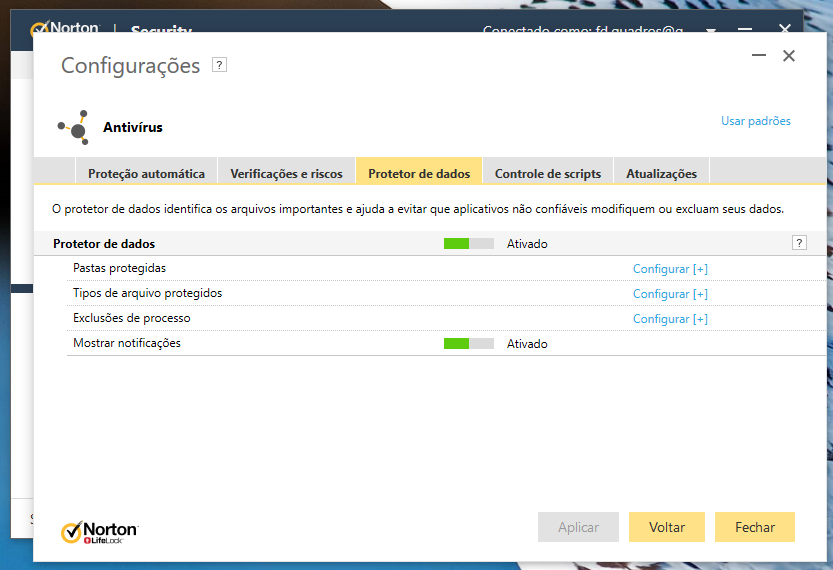833x570 pixels.
Task: Select the Protetor de dados tab
Action: click(x=419, y=171)
